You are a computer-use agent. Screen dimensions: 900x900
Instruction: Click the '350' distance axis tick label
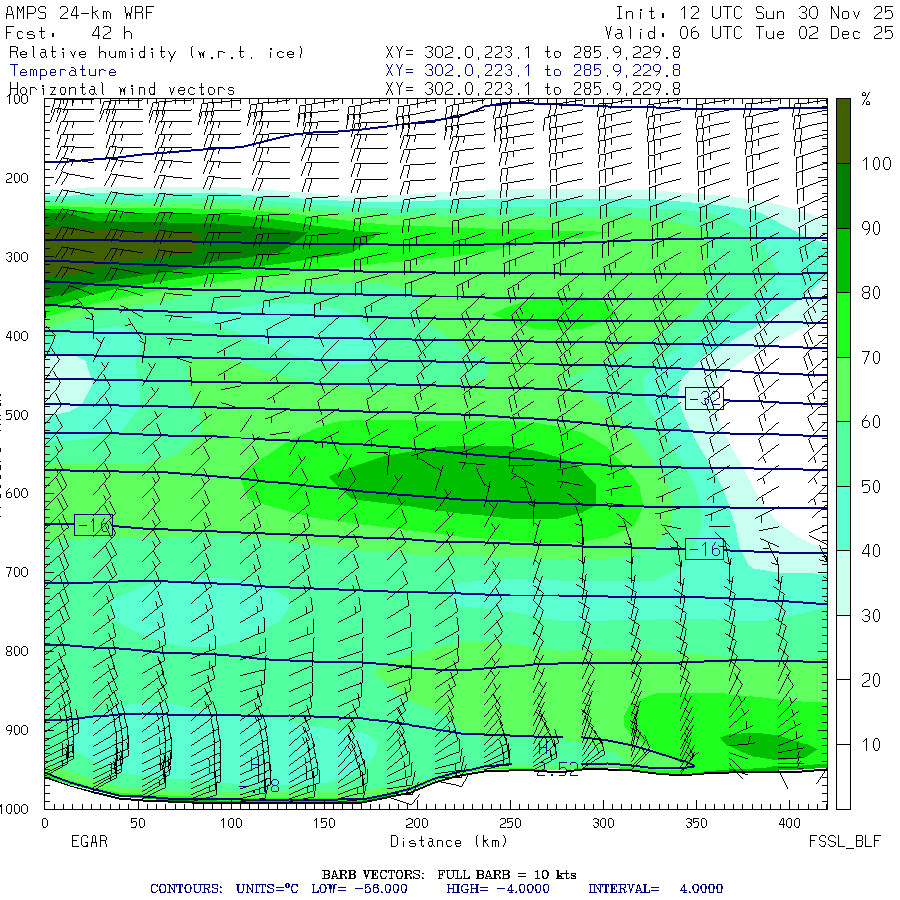tap(696, 824)
